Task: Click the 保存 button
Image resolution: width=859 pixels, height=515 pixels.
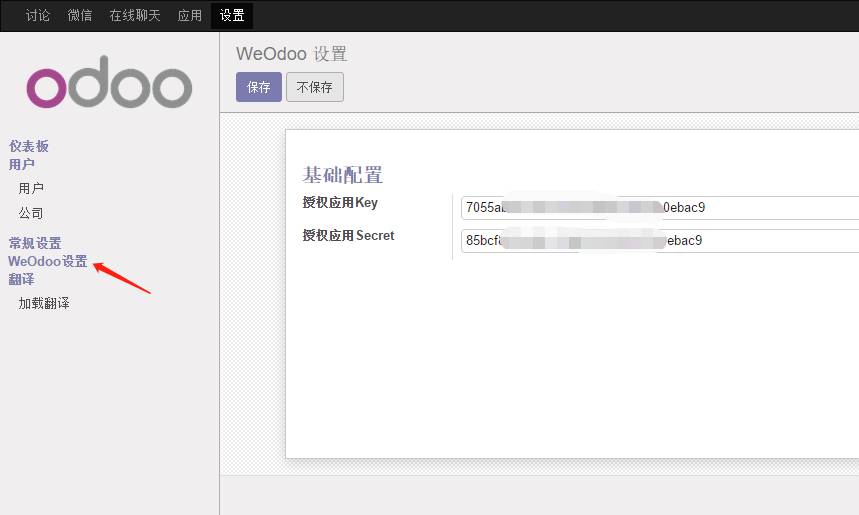Action: point(259,87)
